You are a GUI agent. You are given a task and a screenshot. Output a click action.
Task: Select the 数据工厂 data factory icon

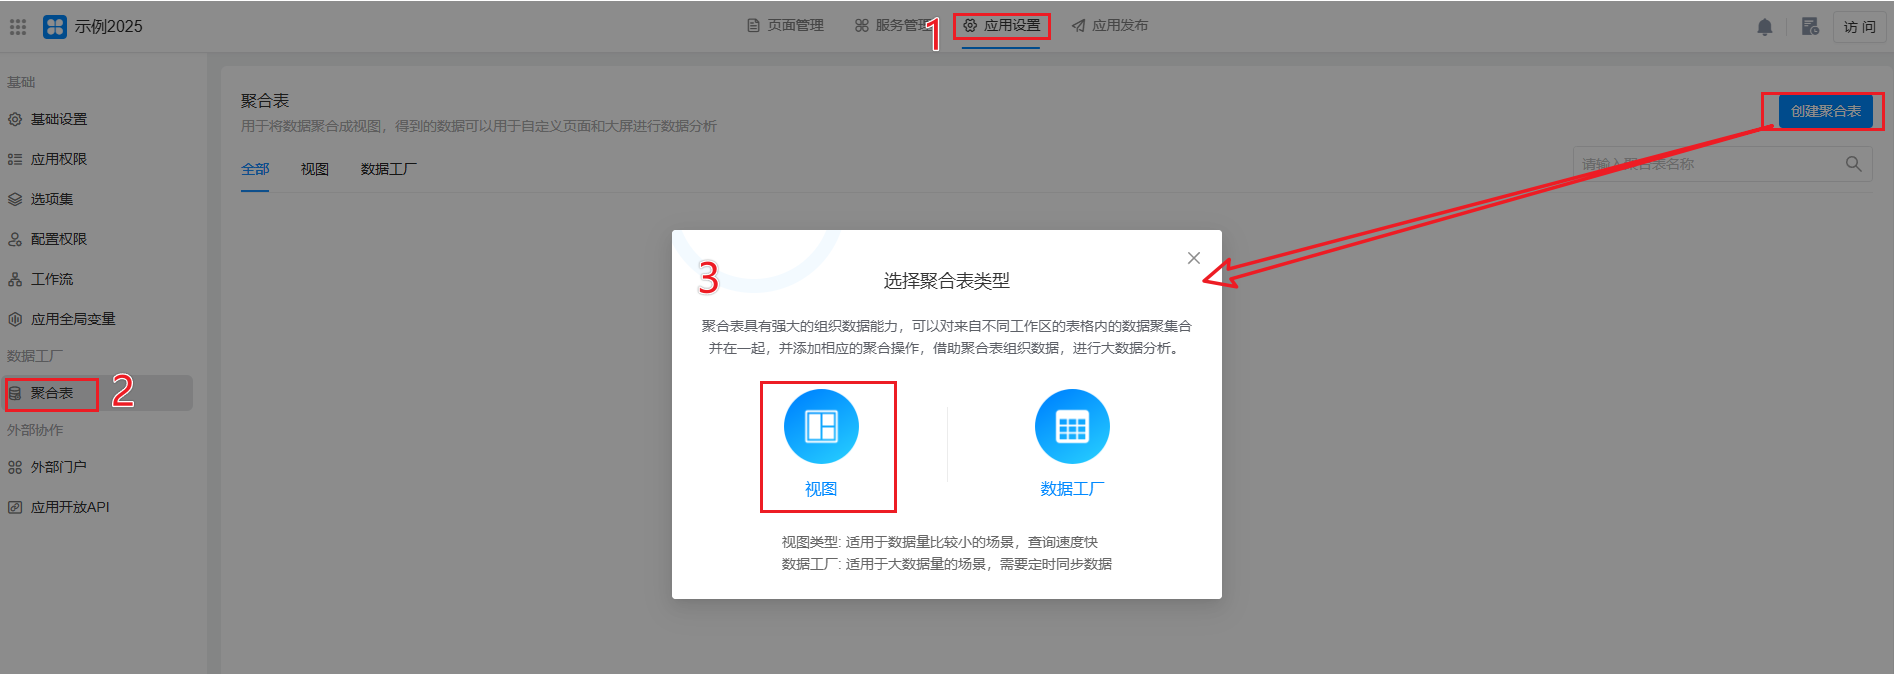[1072, 427]
